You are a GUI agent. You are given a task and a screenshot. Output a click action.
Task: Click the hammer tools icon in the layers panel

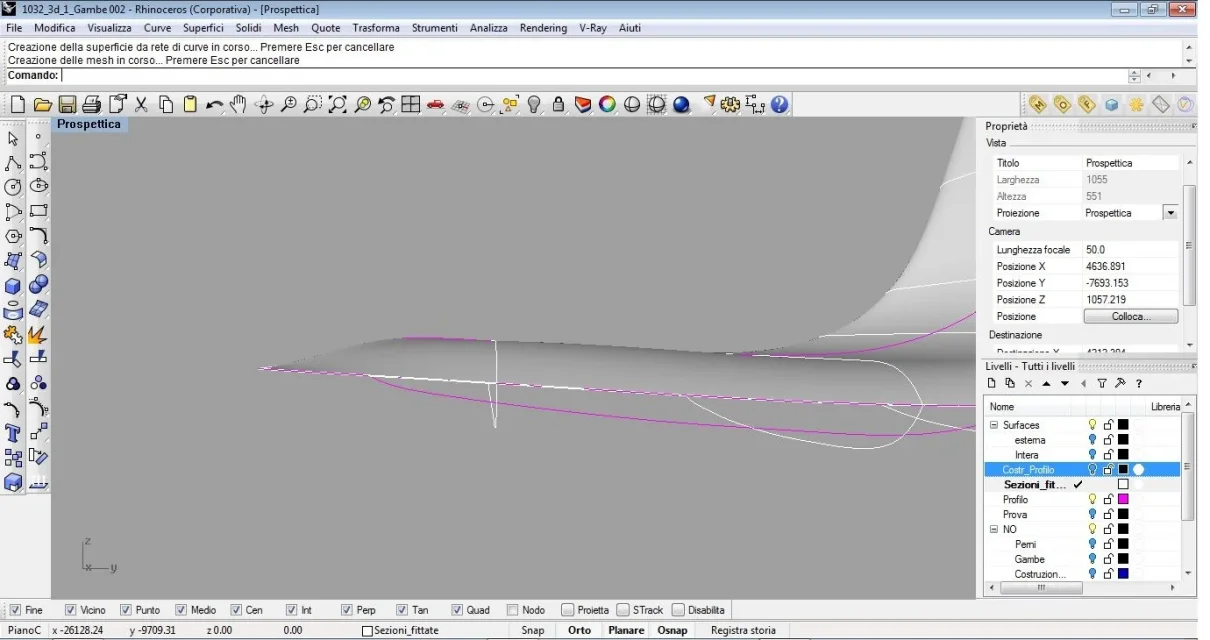tap(1120, 383)
